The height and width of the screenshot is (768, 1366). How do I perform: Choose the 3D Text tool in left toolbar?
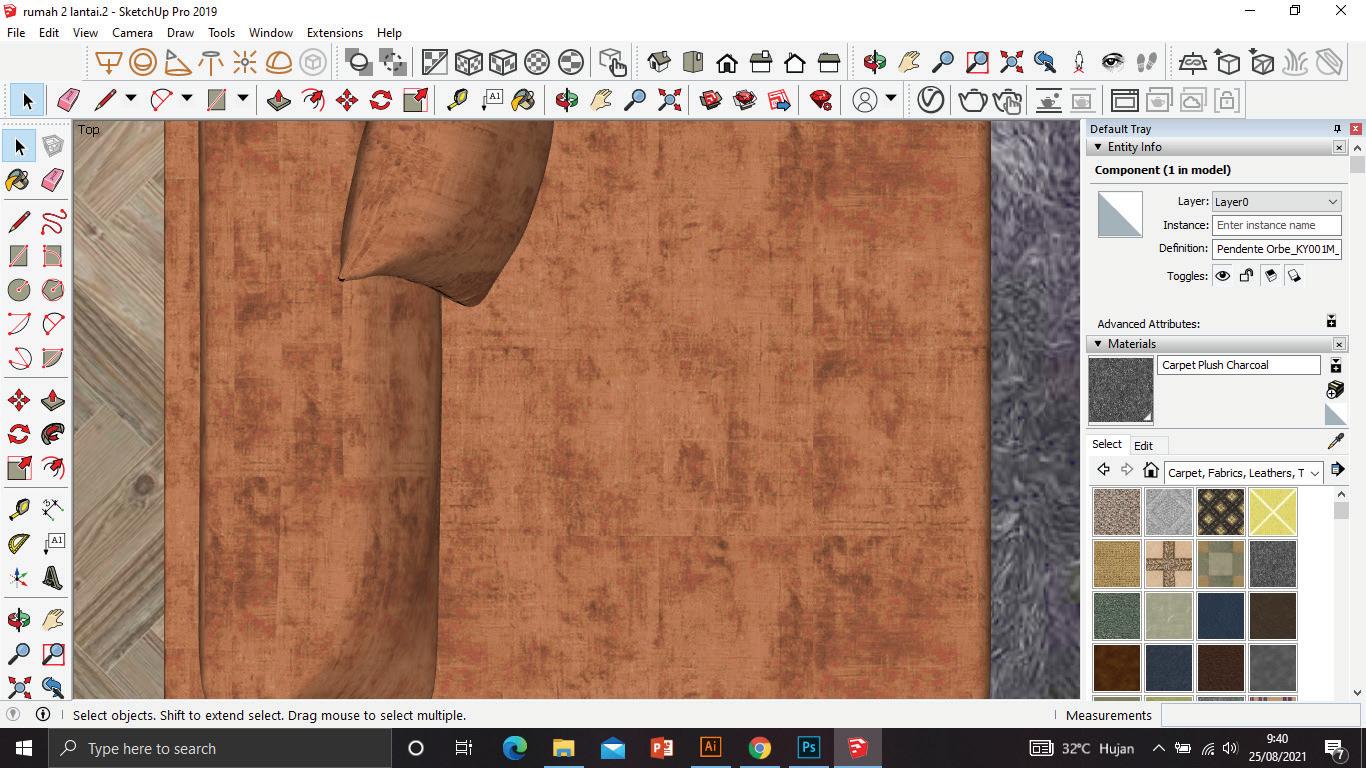pyautogui.click(x=52, y=578)
